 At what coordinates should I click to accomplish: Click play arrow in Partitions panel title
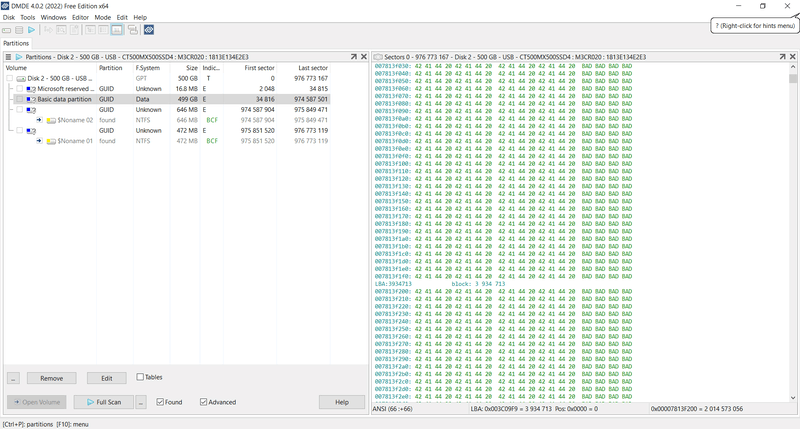(x=19, y=57)
